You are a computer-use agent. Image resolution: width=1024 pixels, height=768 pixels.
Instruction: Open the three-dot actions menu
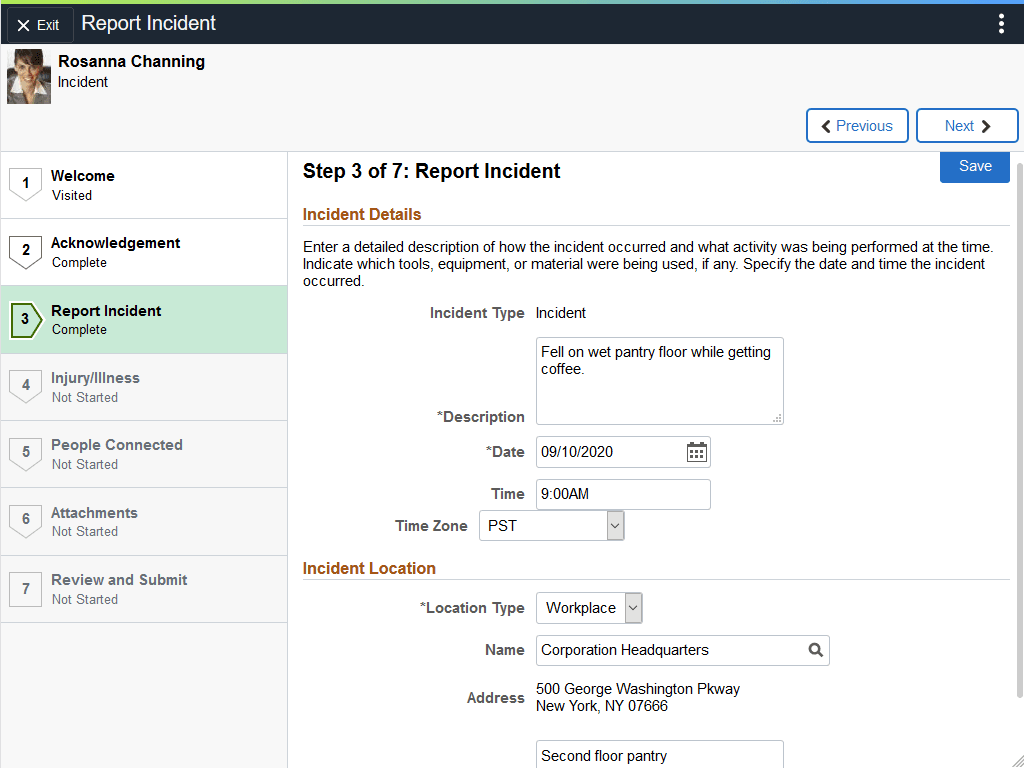(x=1001, y=23)
